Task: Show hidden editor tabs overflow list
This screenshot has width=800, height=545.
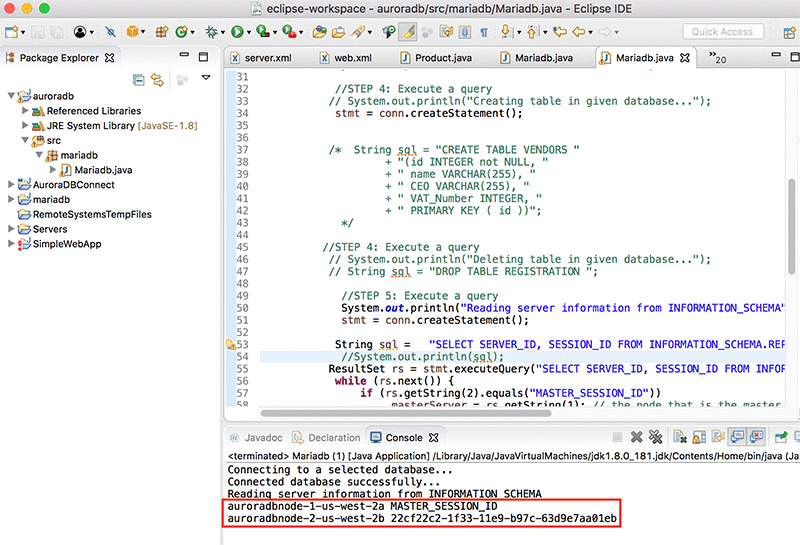Action: pyautogui.click(x=718, y=59)
